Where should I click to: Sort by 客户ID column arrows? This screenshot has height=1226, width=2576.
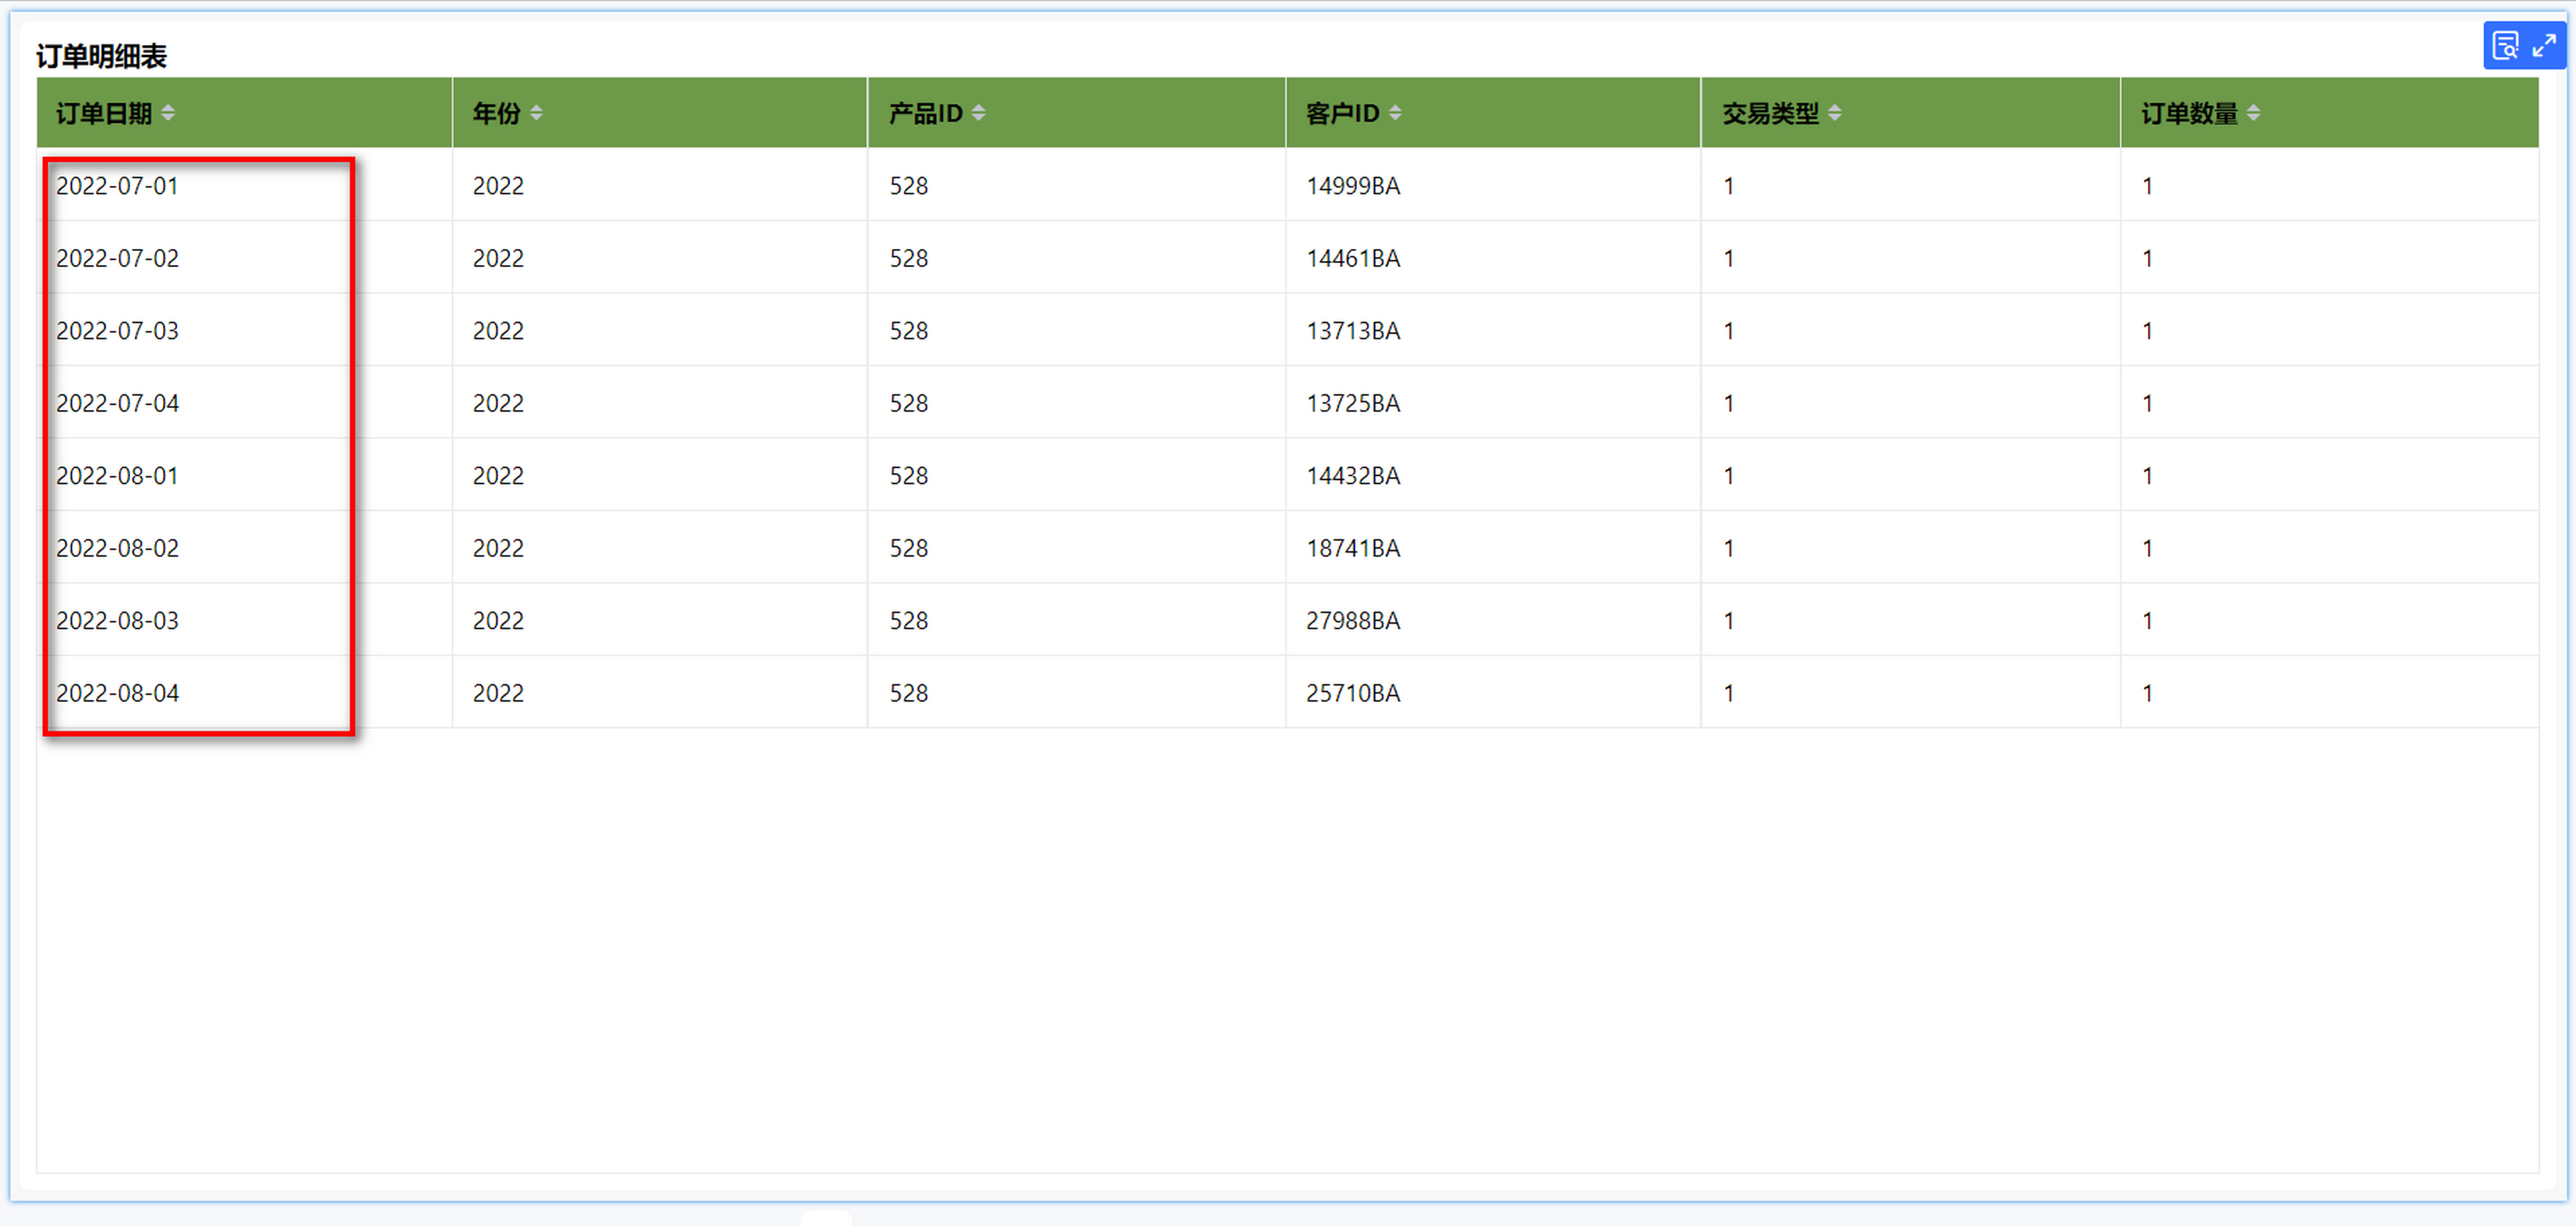point(1395,113)
